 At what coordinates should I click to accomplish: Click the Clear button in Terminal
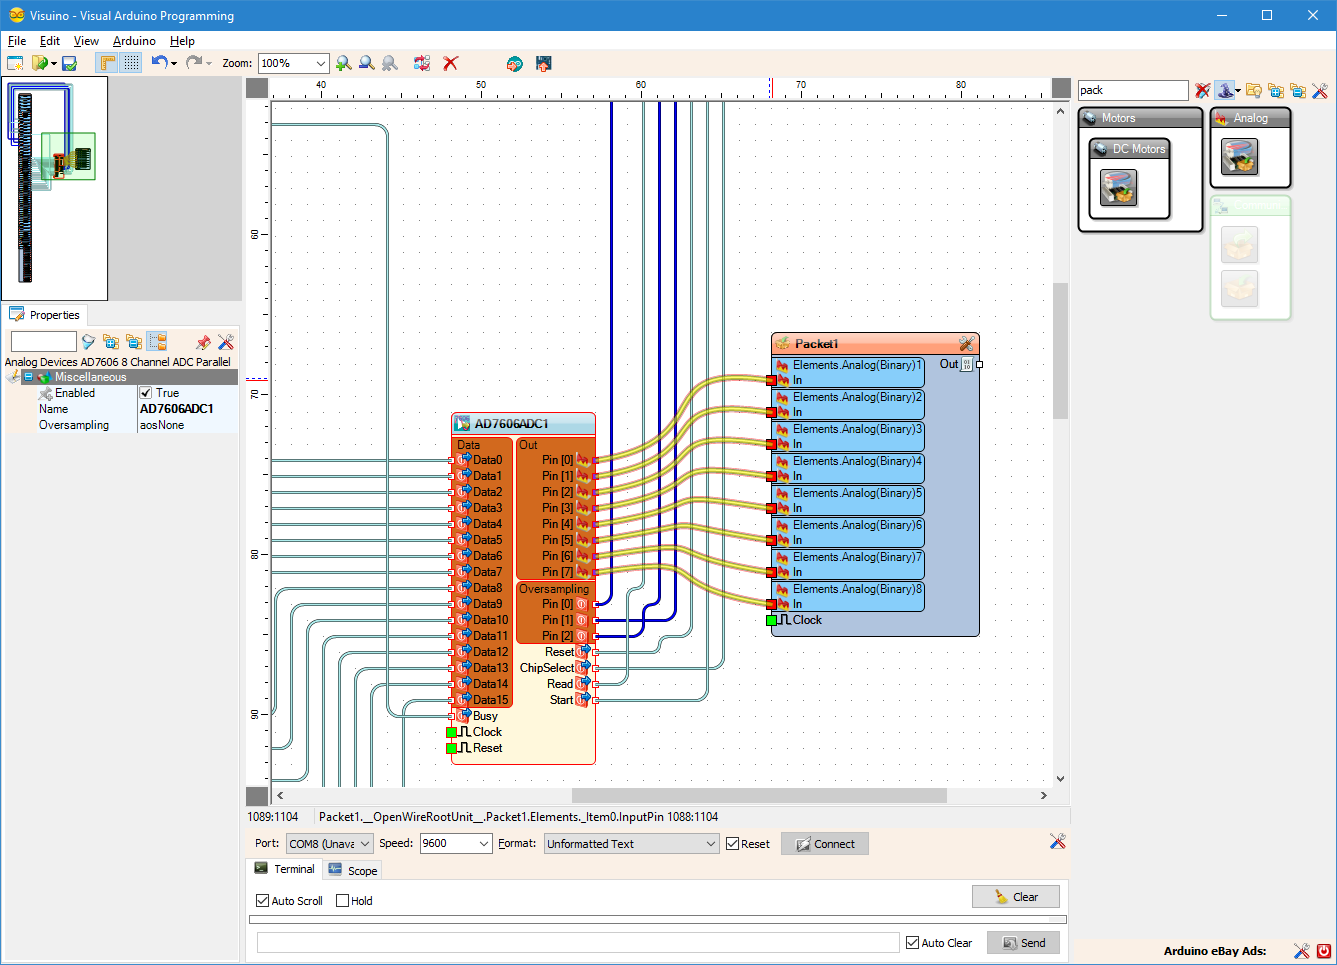[x=1016, y=896]
